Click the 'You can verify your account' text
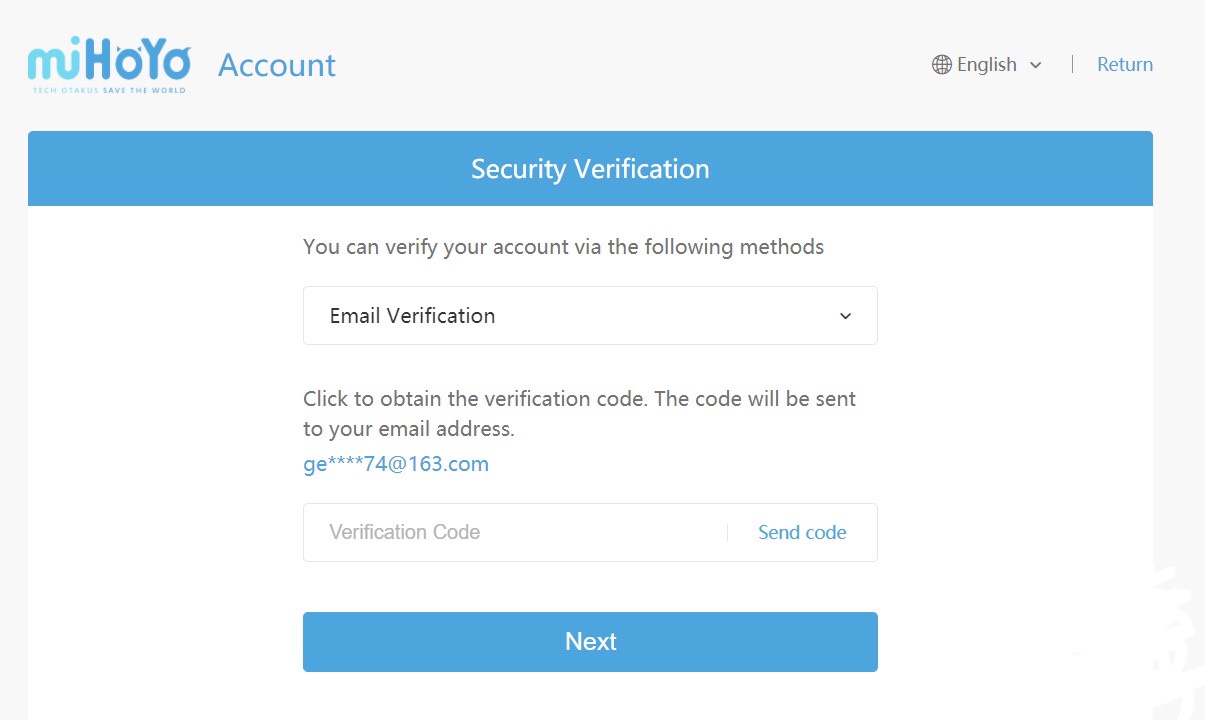This screenshot has width=1205, height=720. tap(564, 247)
